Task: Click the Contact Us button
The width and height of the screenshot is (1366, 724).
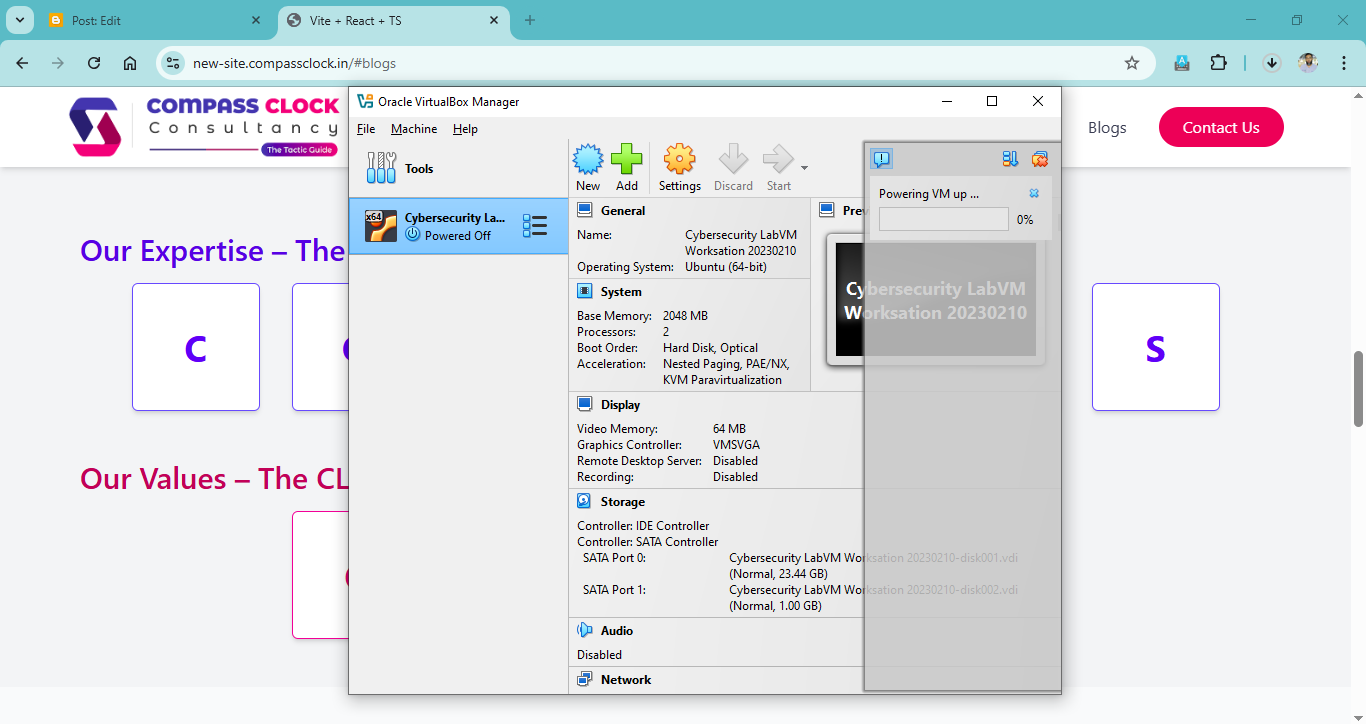Action: coord(1221,127)
